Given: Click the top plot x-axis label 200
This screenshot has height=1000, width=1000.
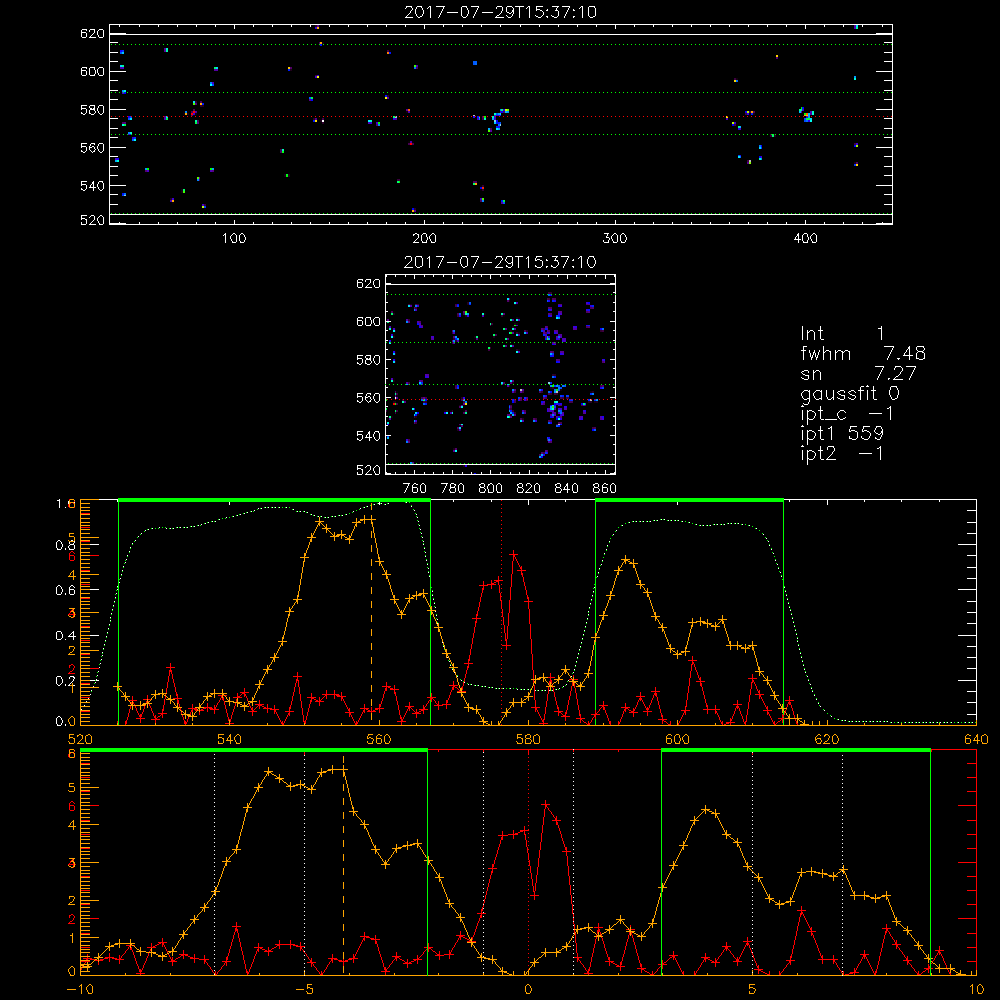Looking at the screenshot, I should tap(424, 239).
